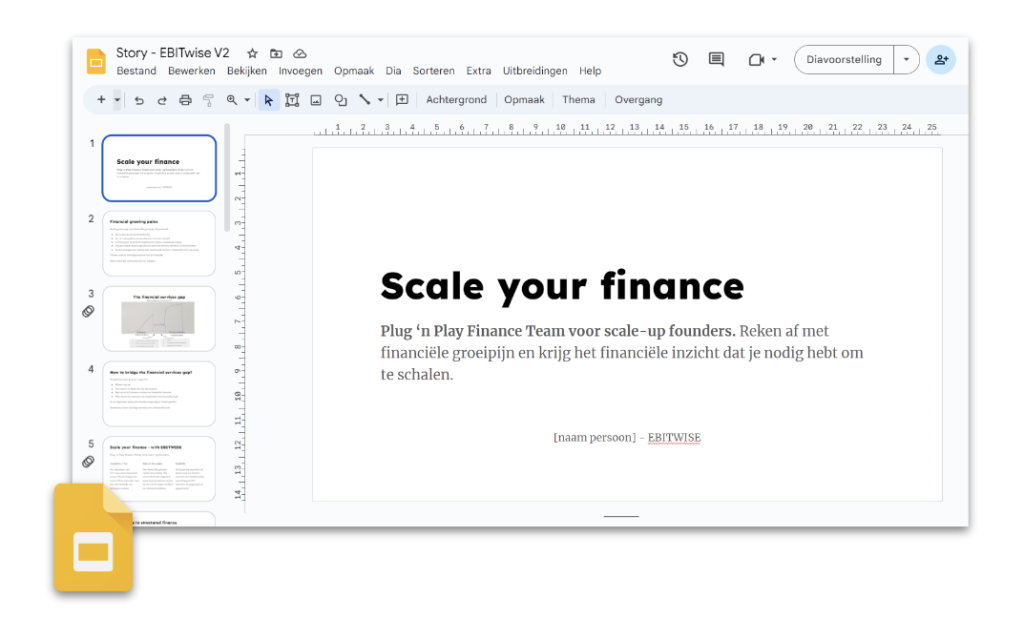Screen dimensions: 1024x619
Task: Open the Diavoorstelling options dropdown arrow
Action: 906,59
